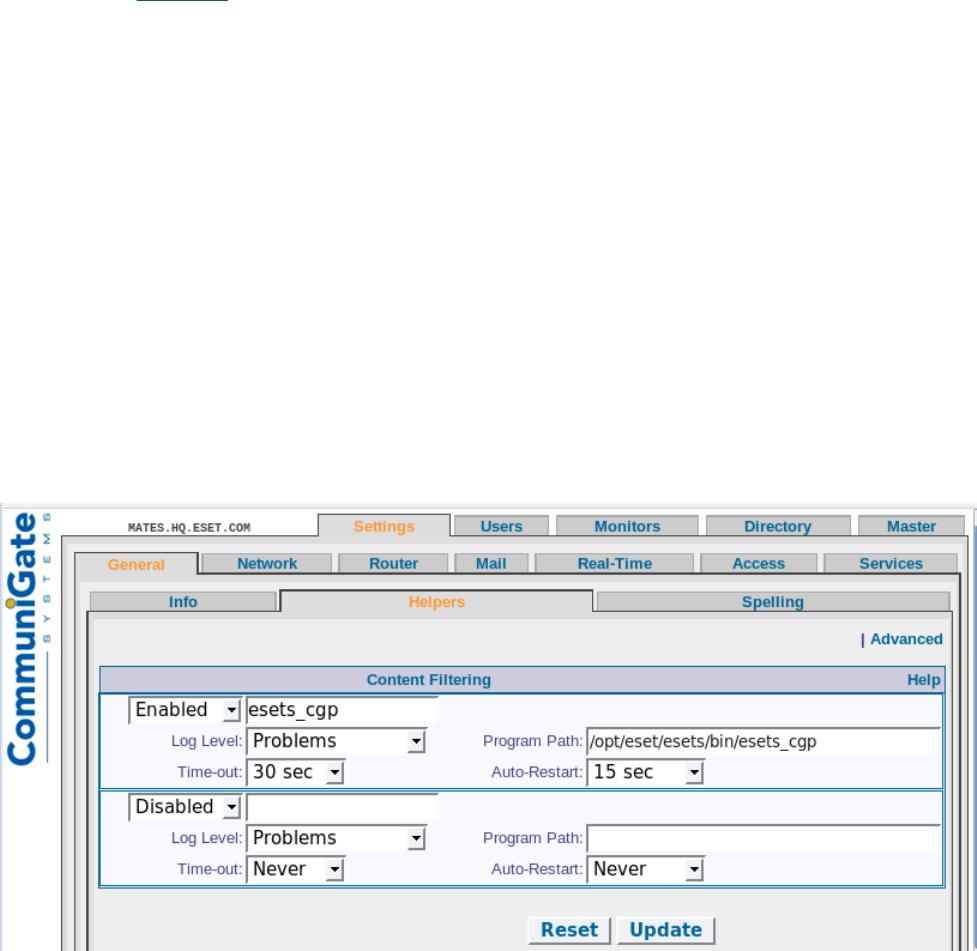This screenshot has width=977, height=951.
Task: Expand the 30 sec Time-out dropdown
Action: point(295,772)
